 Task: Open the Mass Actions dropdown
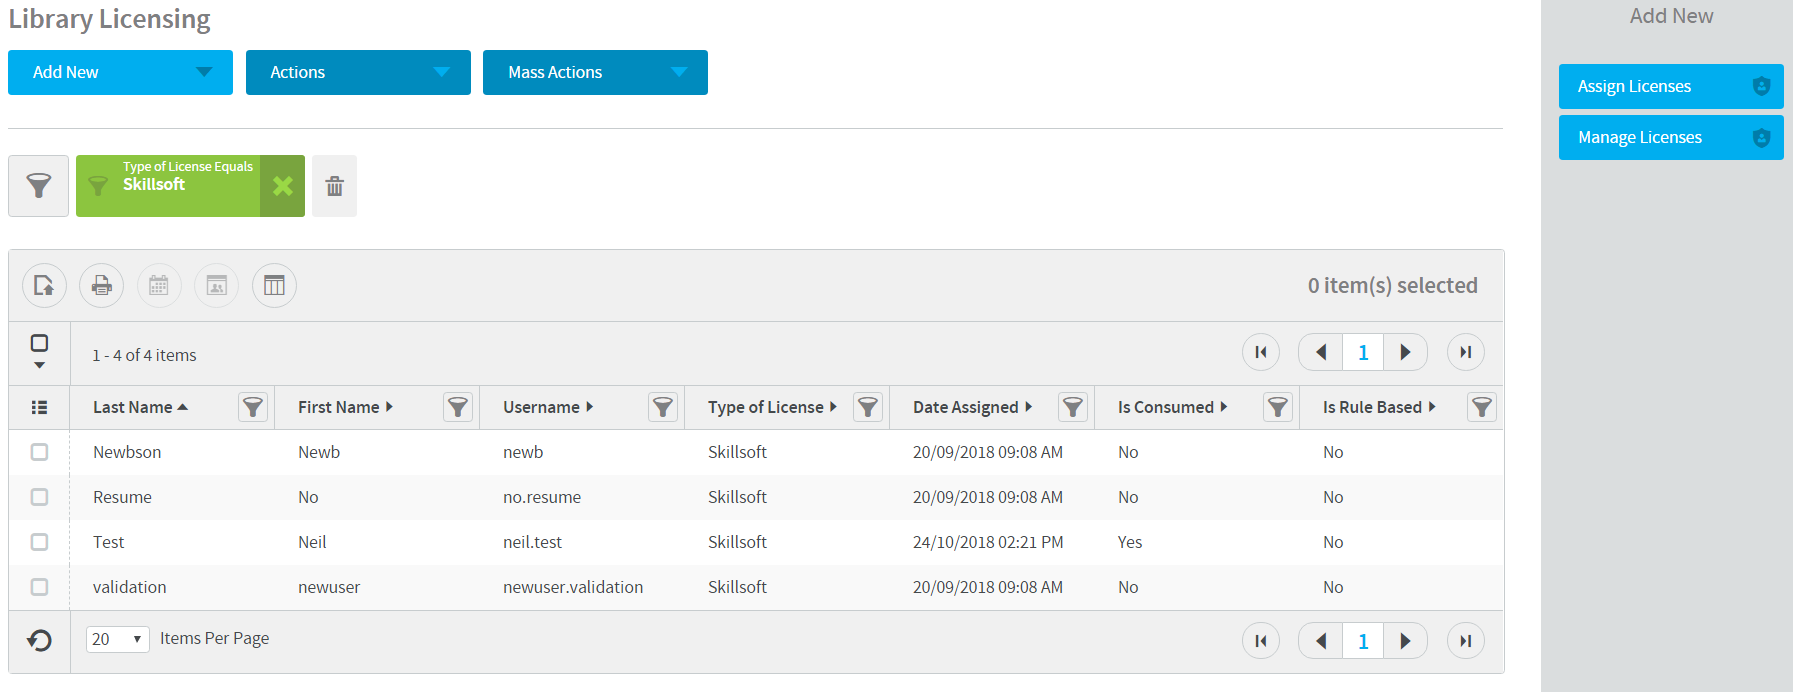[595, 72]
